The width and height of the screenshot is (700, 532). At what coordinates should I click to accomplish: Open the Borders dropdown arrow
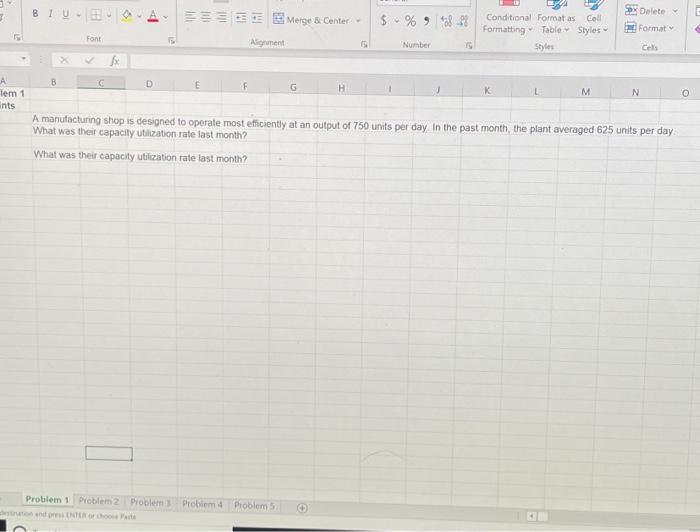click(108, 16)
